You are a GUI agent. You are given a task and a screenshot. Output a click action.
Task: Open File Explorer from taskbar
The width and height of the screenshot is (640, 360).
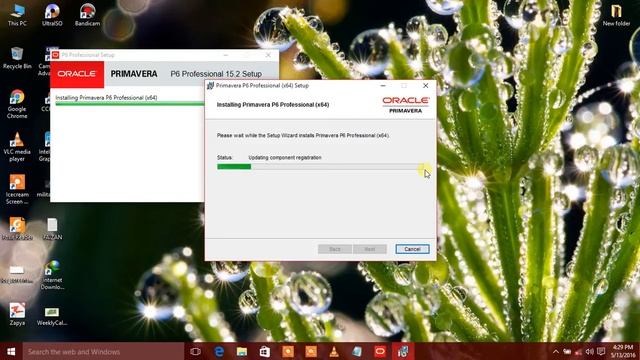point(242,351)
